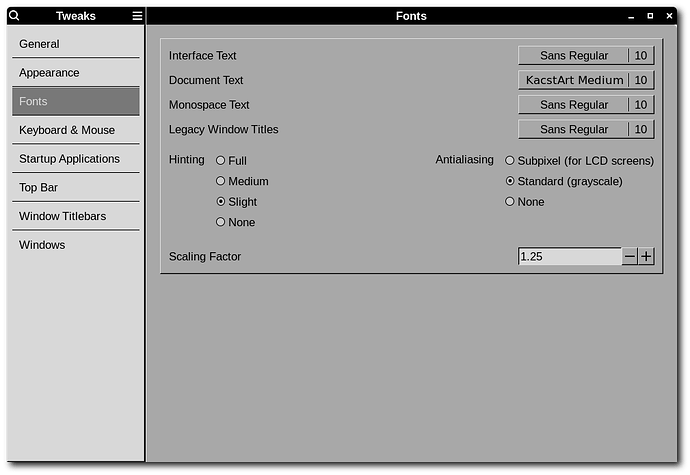The image size is (690, 475).
Task: Open the hamburger menu in Tweaks header
Action: (x=137, y=16)
